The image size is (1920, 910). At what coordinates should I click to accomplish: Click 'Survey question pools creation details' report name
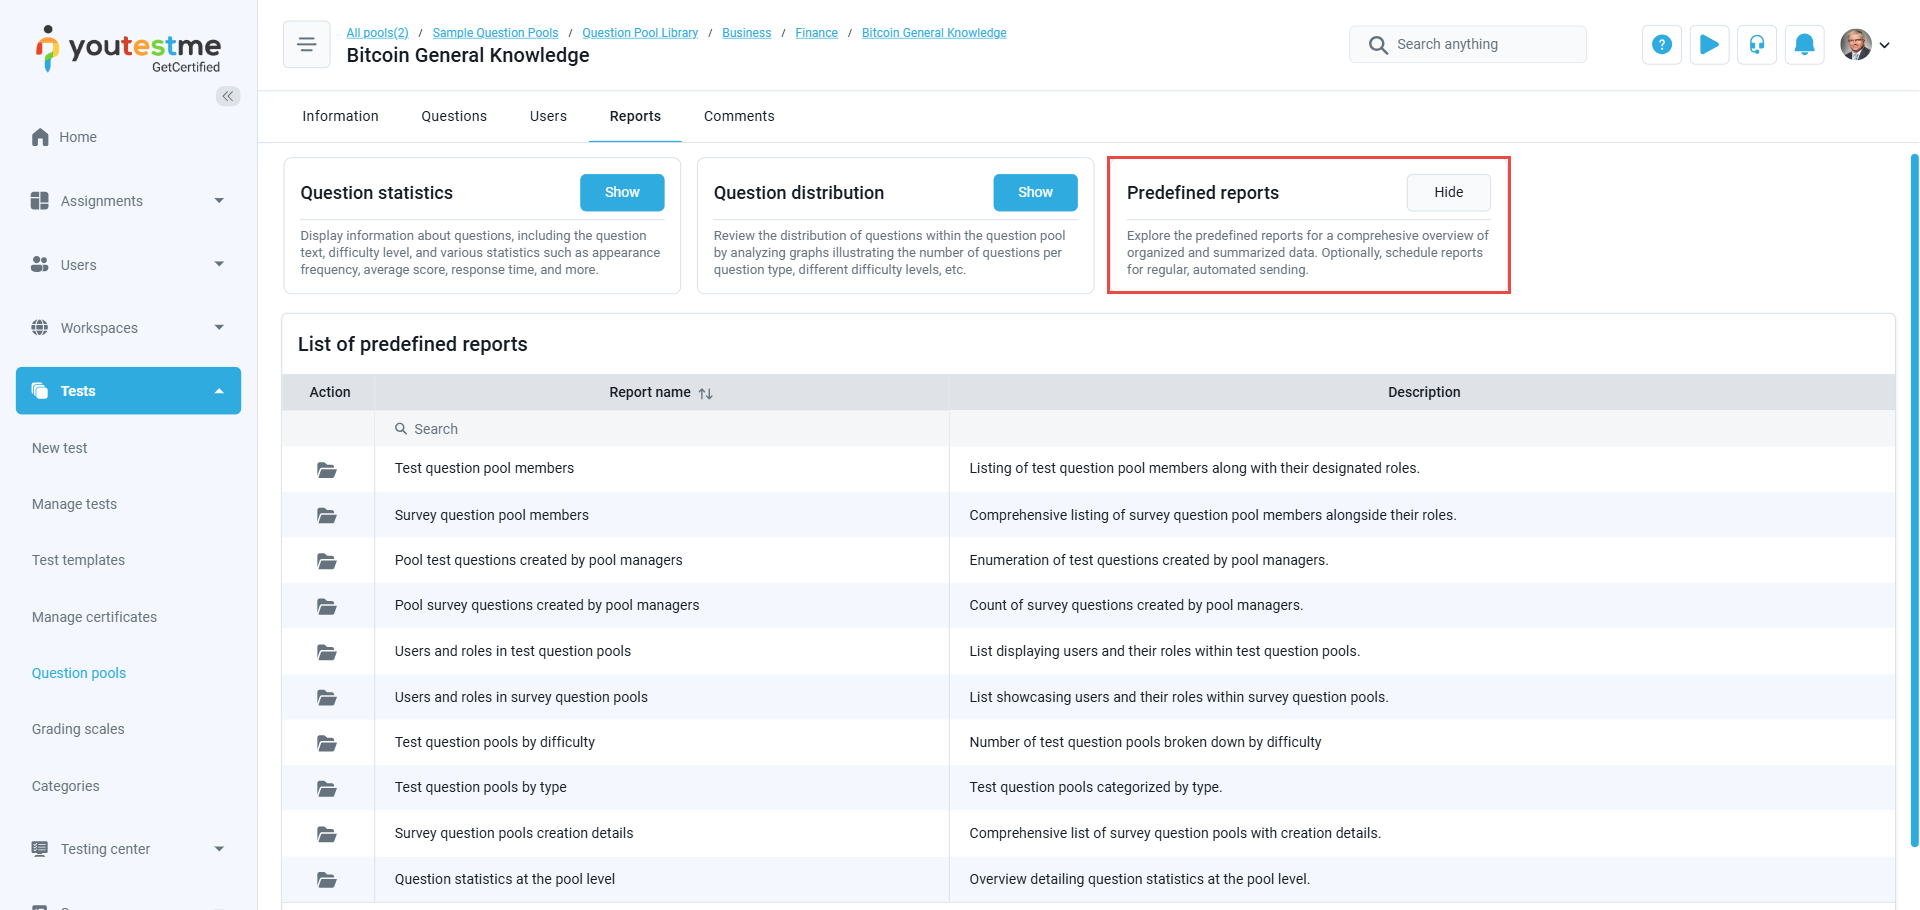[x=513, y=833]
